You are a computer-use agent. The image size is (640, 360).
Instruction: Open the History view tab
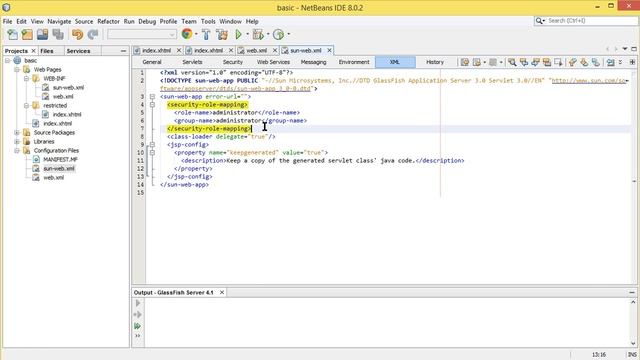coord(435,62)
